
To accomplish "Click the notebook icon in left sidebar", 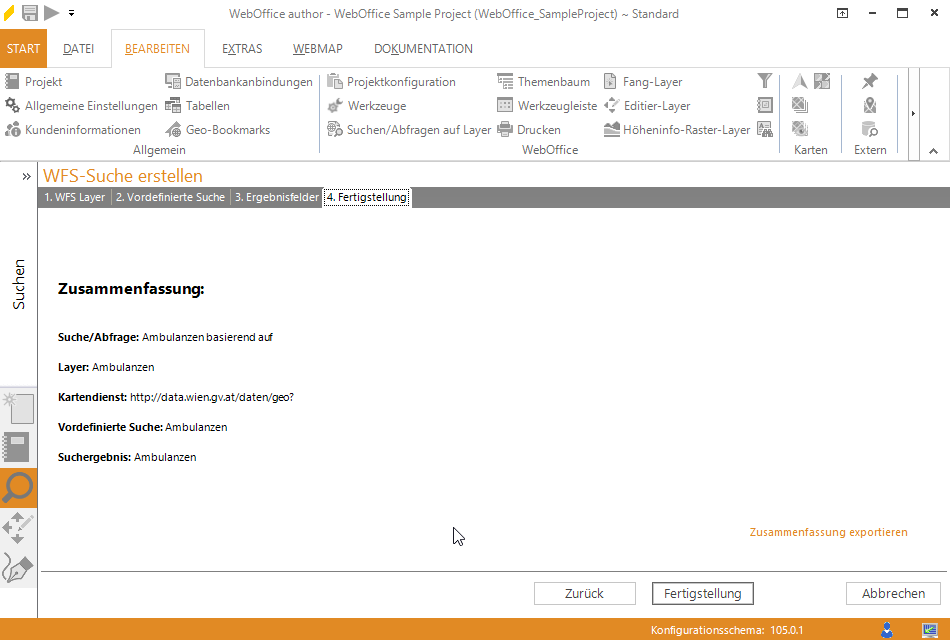I will coord(18,447).
